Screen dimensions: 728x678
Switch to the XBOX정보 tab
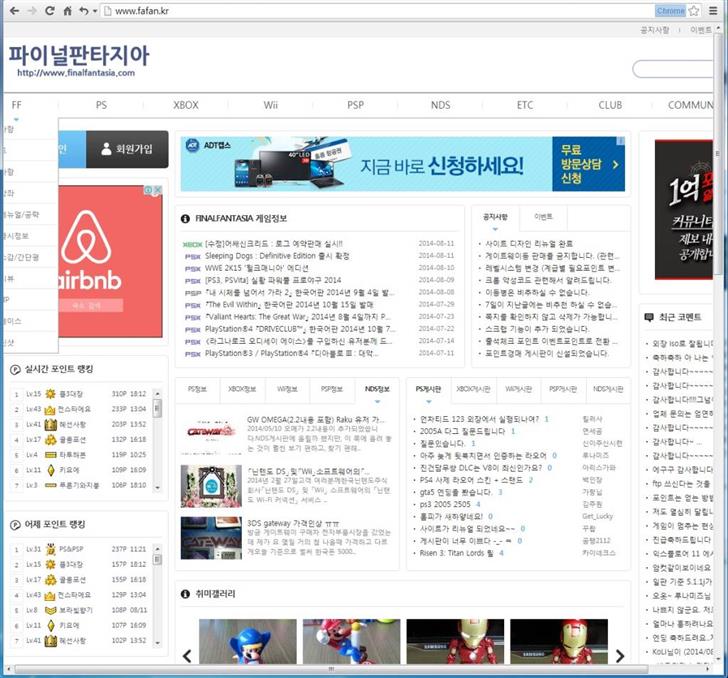242,389
